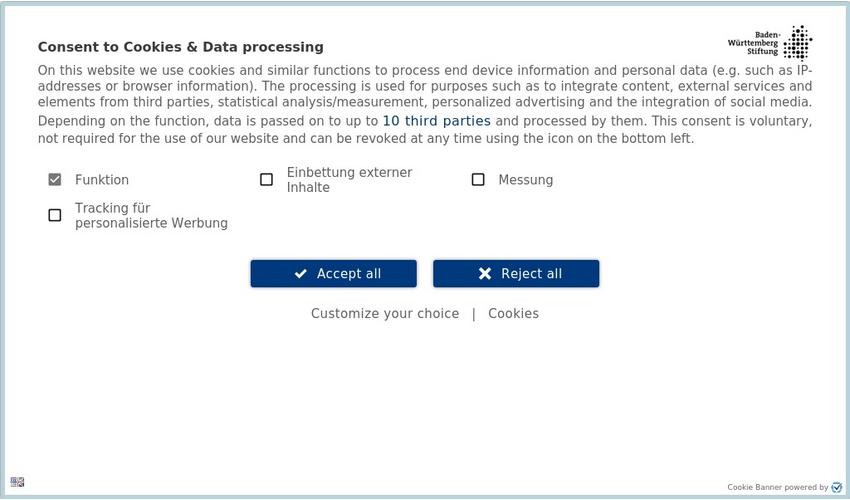Click the X icon inside Reject all
The image size is (850, 500).
(x=485, y=274)
